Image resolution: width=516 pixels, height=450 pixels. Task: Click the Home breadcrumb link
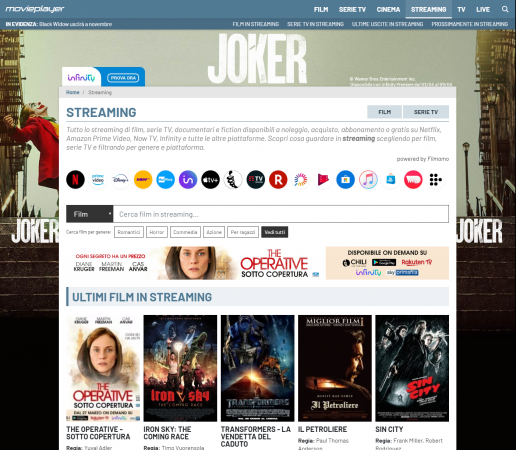pyautogui.click(x=72, y=92)
